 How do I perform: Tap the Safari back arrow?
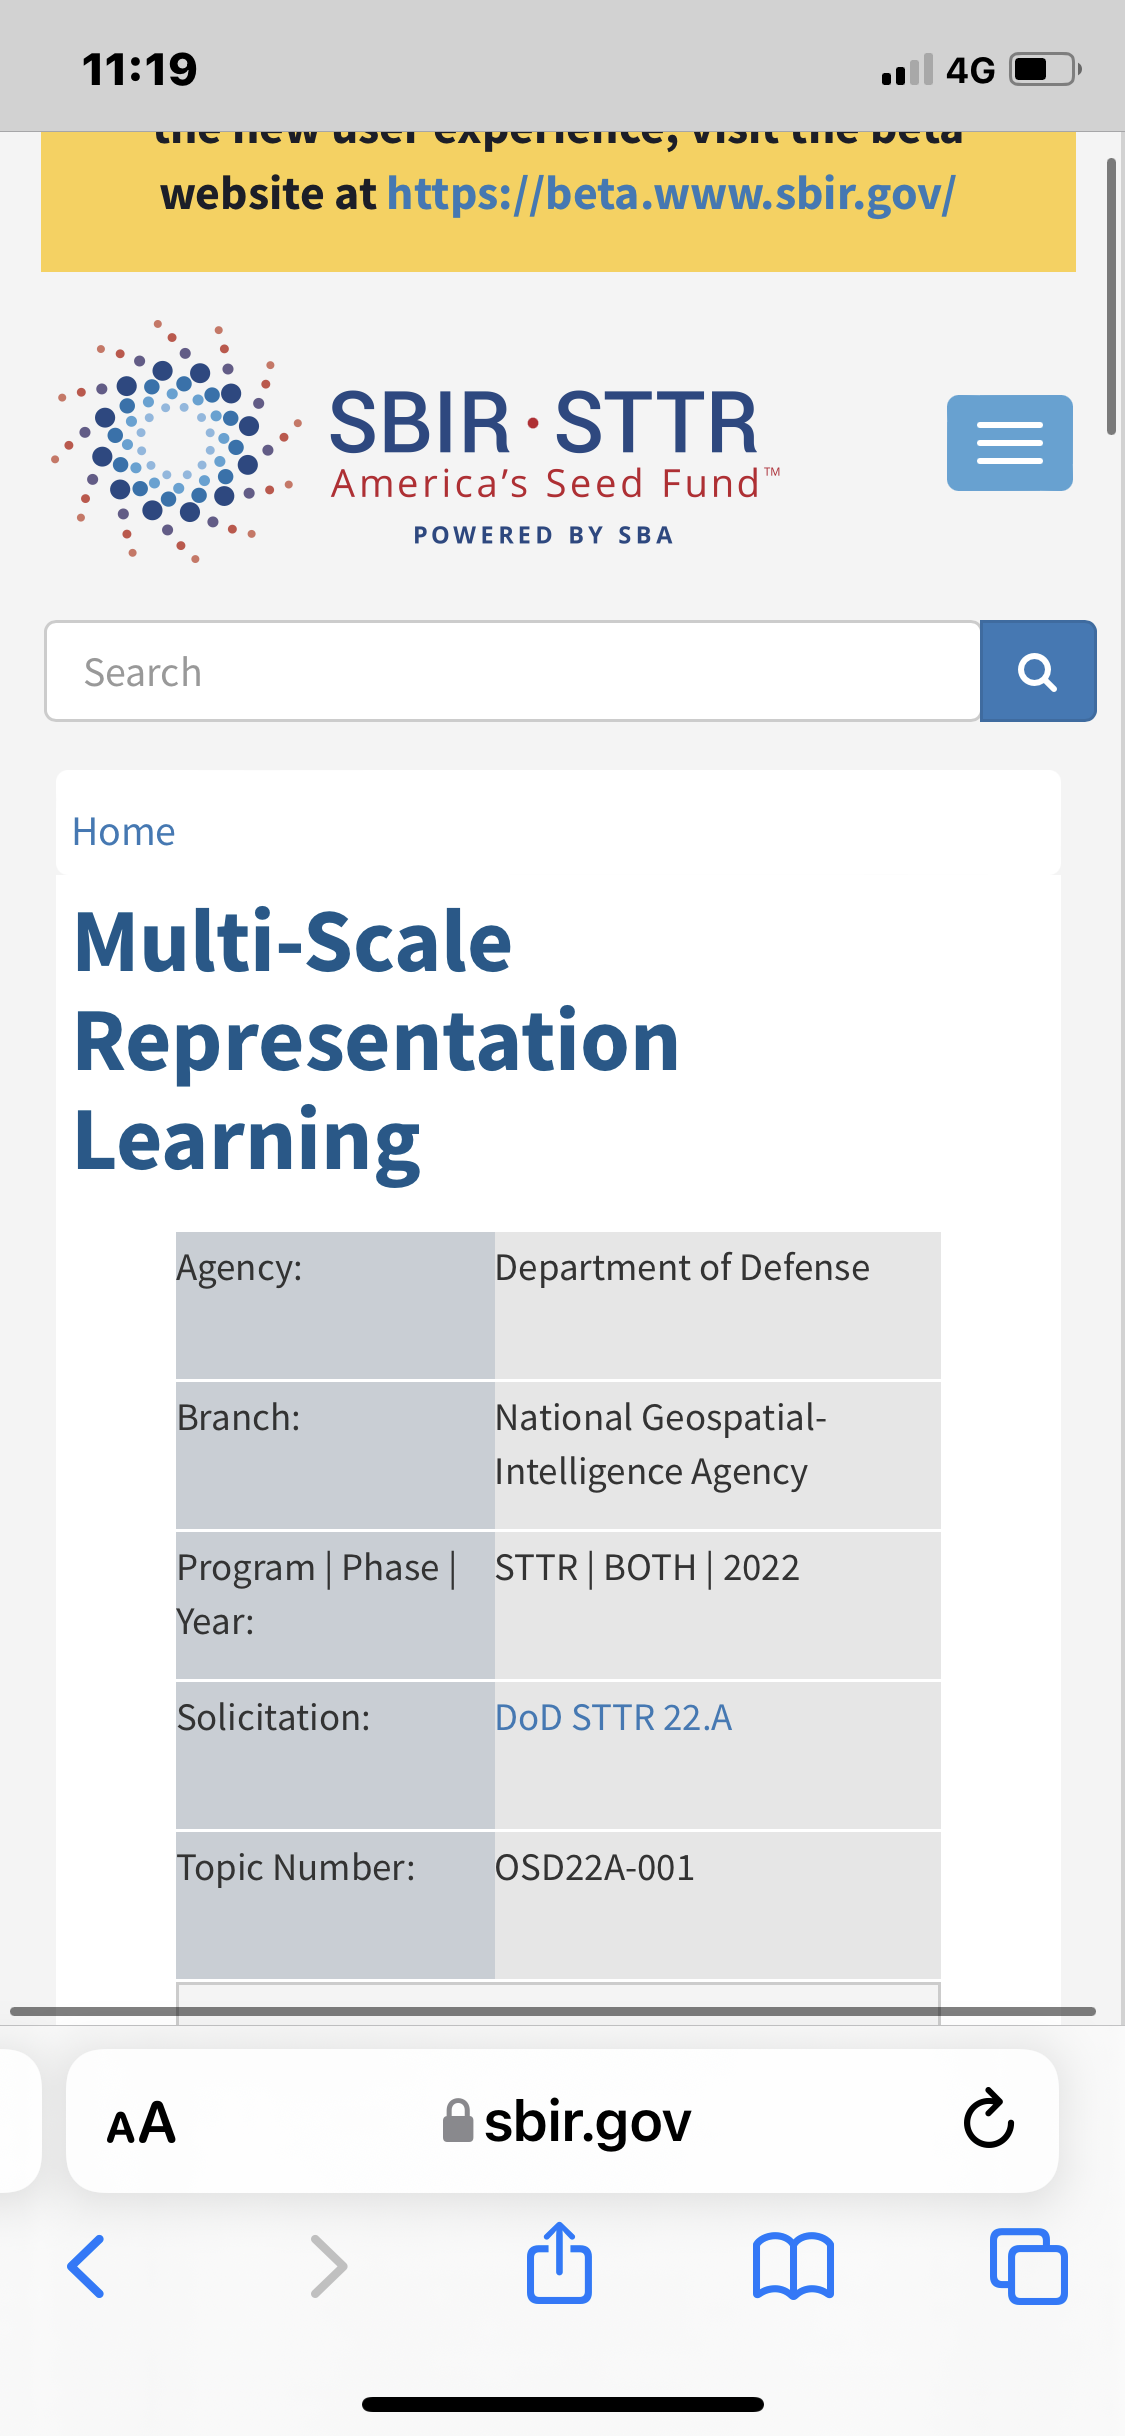(86, 2266)
